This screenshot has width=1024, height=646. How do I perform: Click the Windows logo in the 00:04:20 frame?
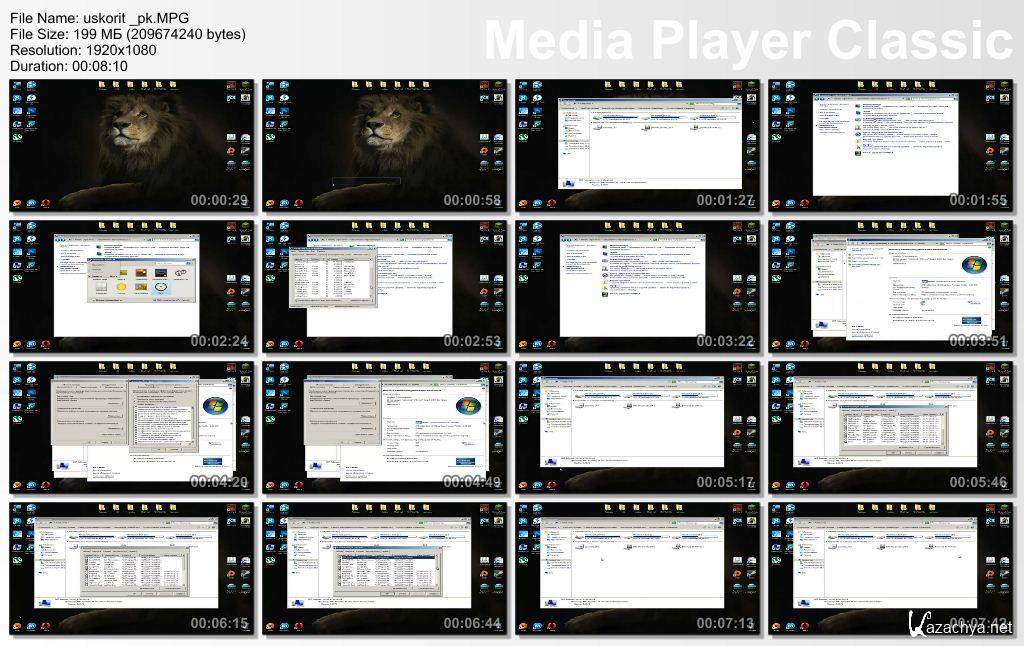click(x=214, y=406)
